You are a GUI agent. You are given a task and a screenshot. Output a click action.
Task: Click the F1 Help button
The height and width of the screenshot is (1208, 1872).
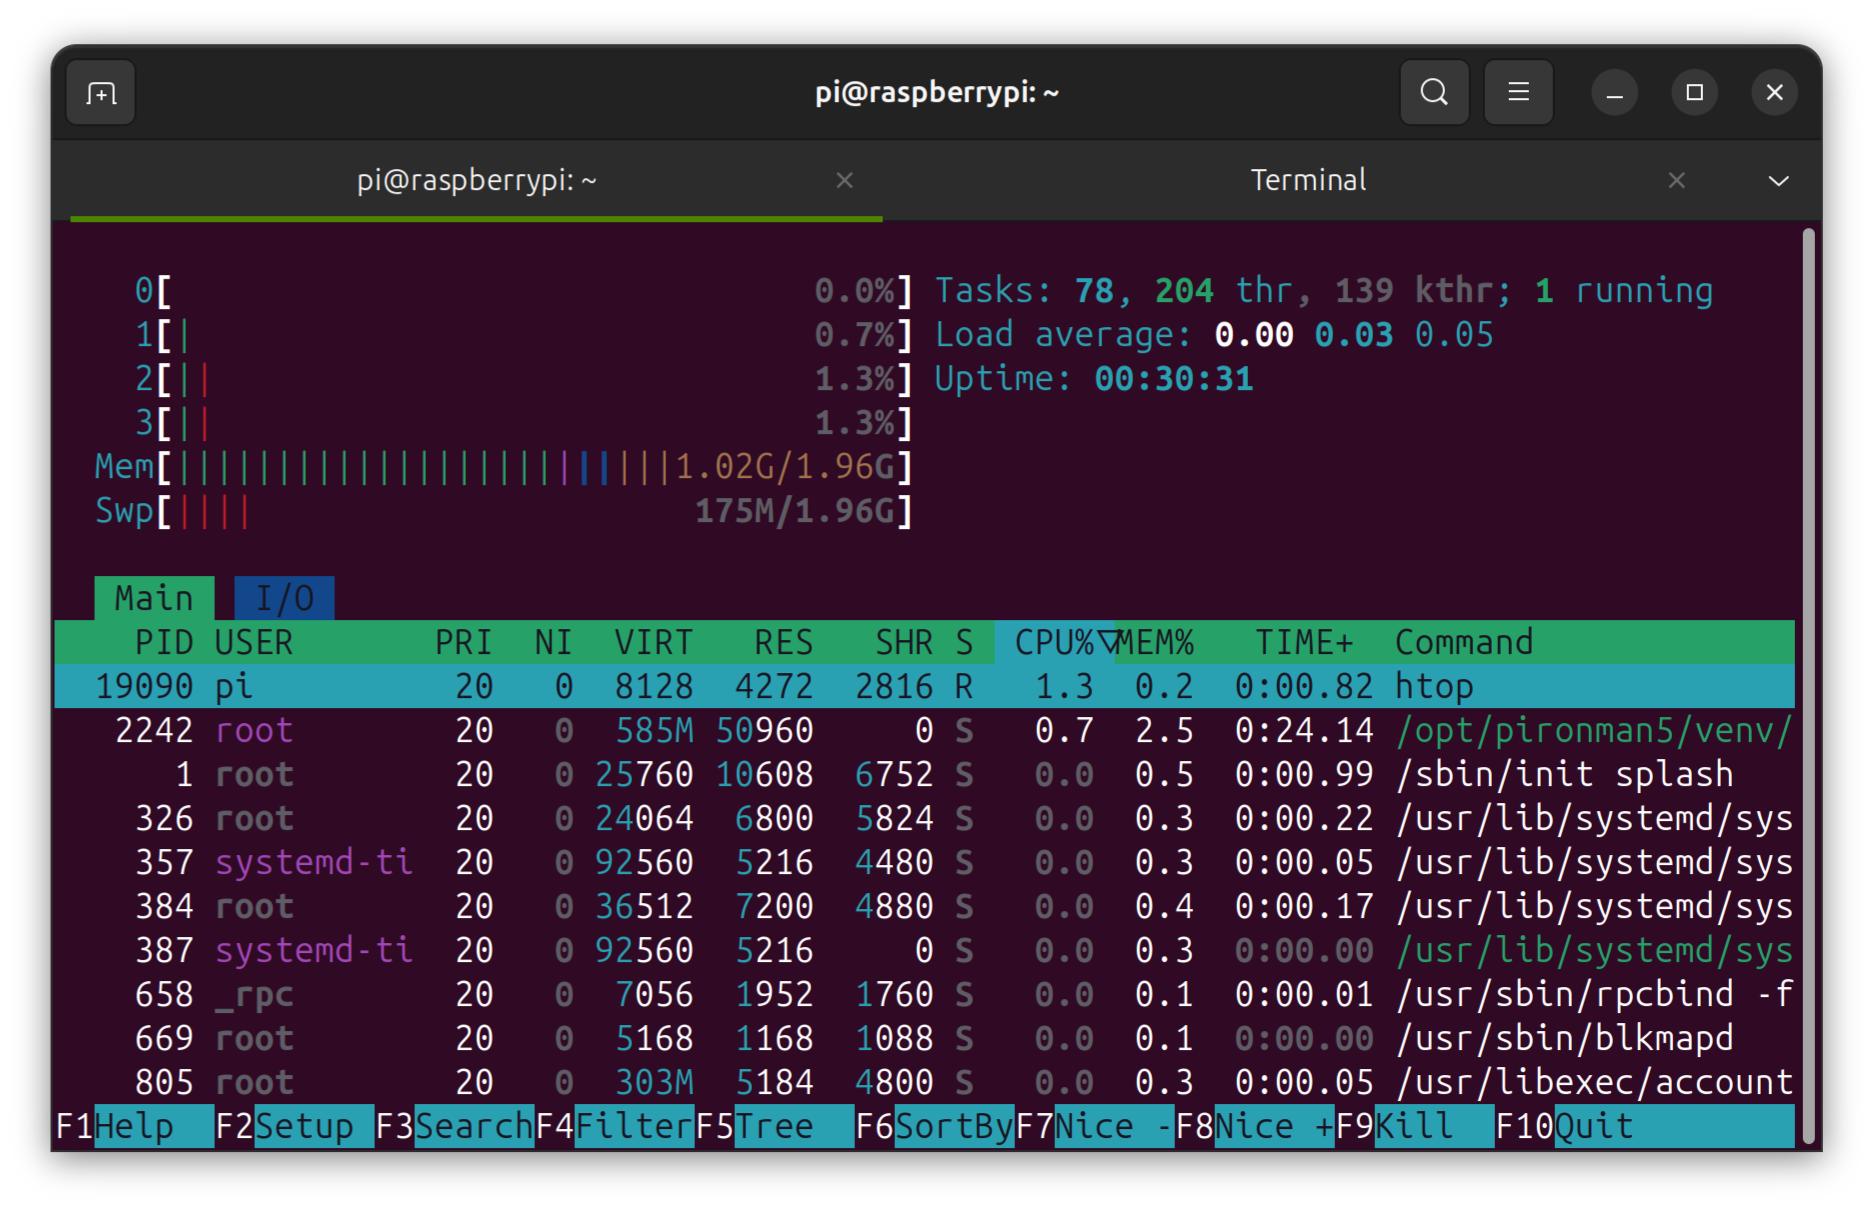pyautogui.click(x=134, y=1126)
